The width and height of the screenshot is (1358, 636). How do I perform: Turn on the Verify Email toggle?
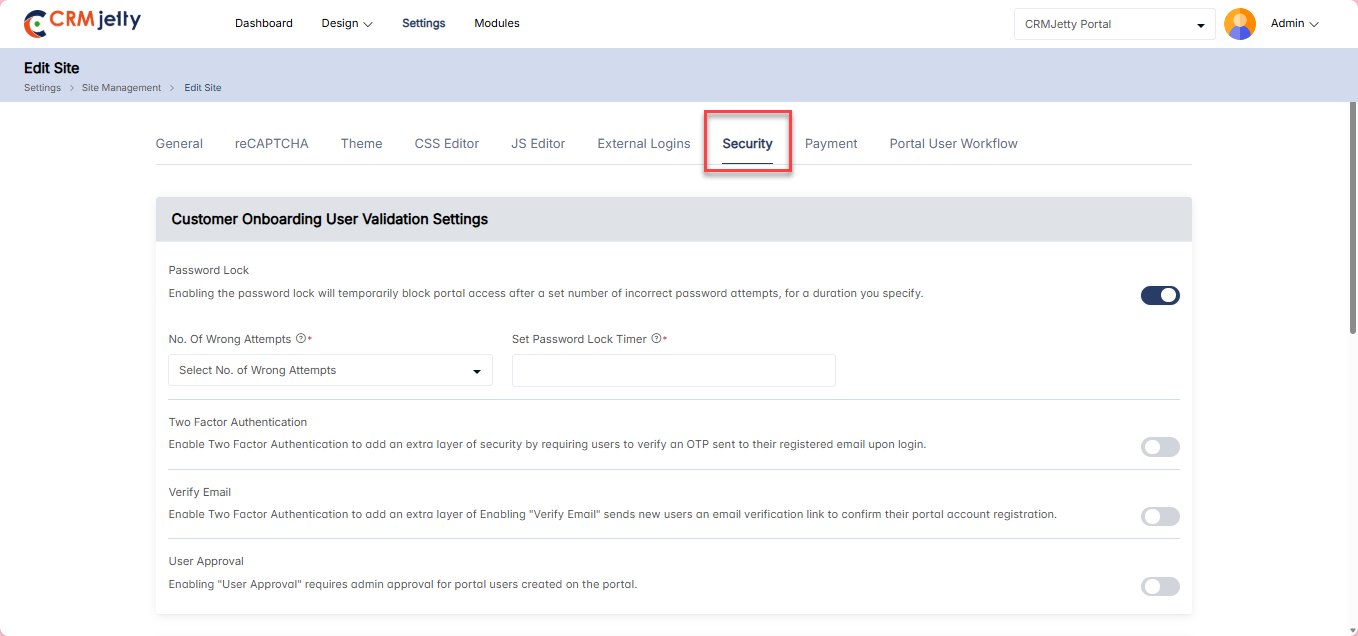[x=1160, y=516]
